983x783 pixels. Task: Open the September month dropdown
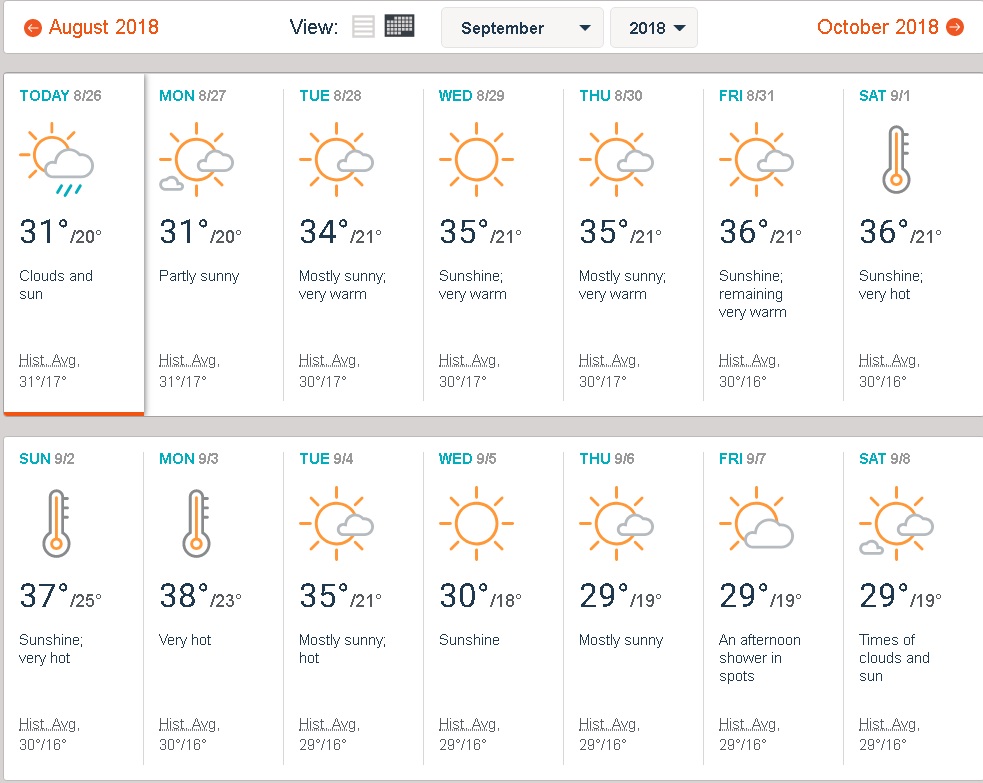pos(522,28)
